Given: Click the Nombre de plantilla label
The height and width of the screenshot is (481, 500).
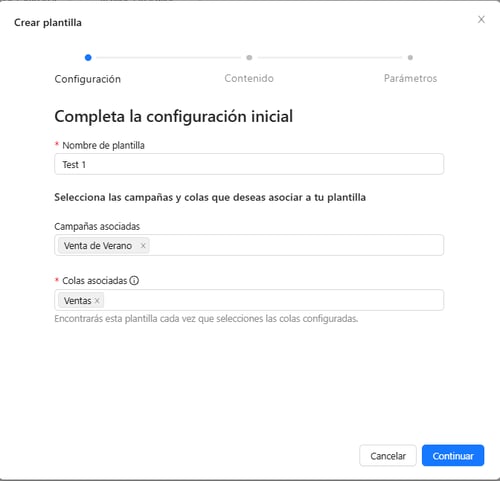Looking at the screenshot, I should point(103,146).
